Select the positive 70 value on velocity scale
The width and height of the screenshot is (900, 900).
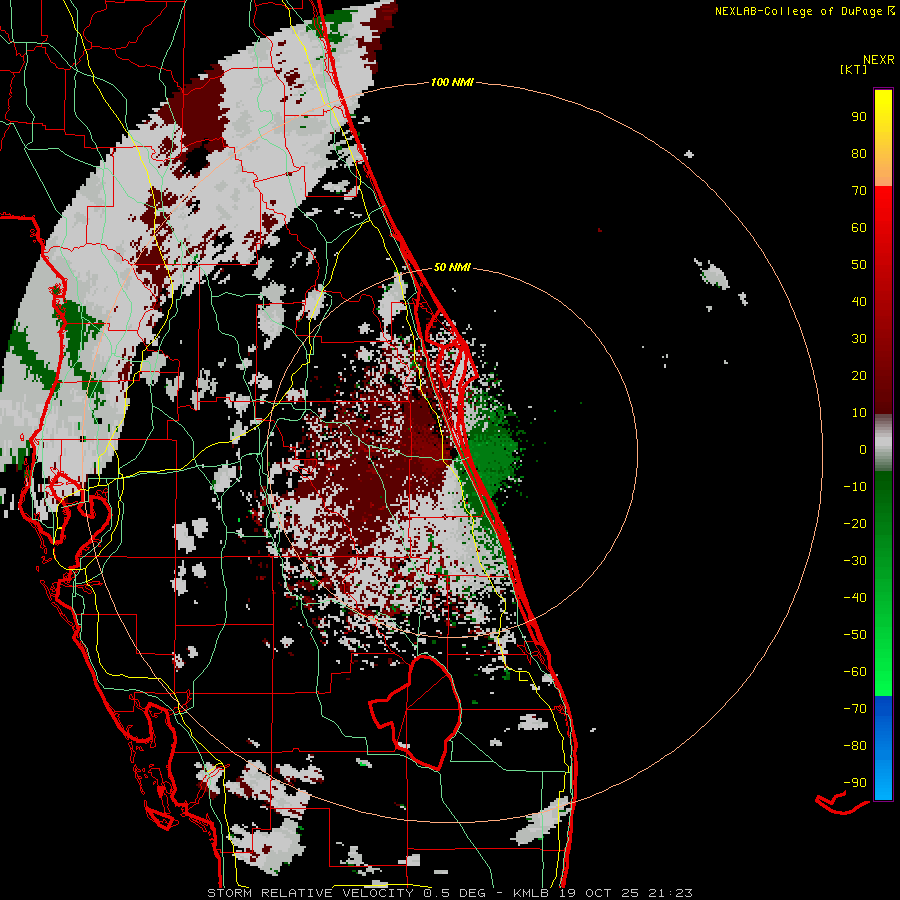tap(859, 191)
